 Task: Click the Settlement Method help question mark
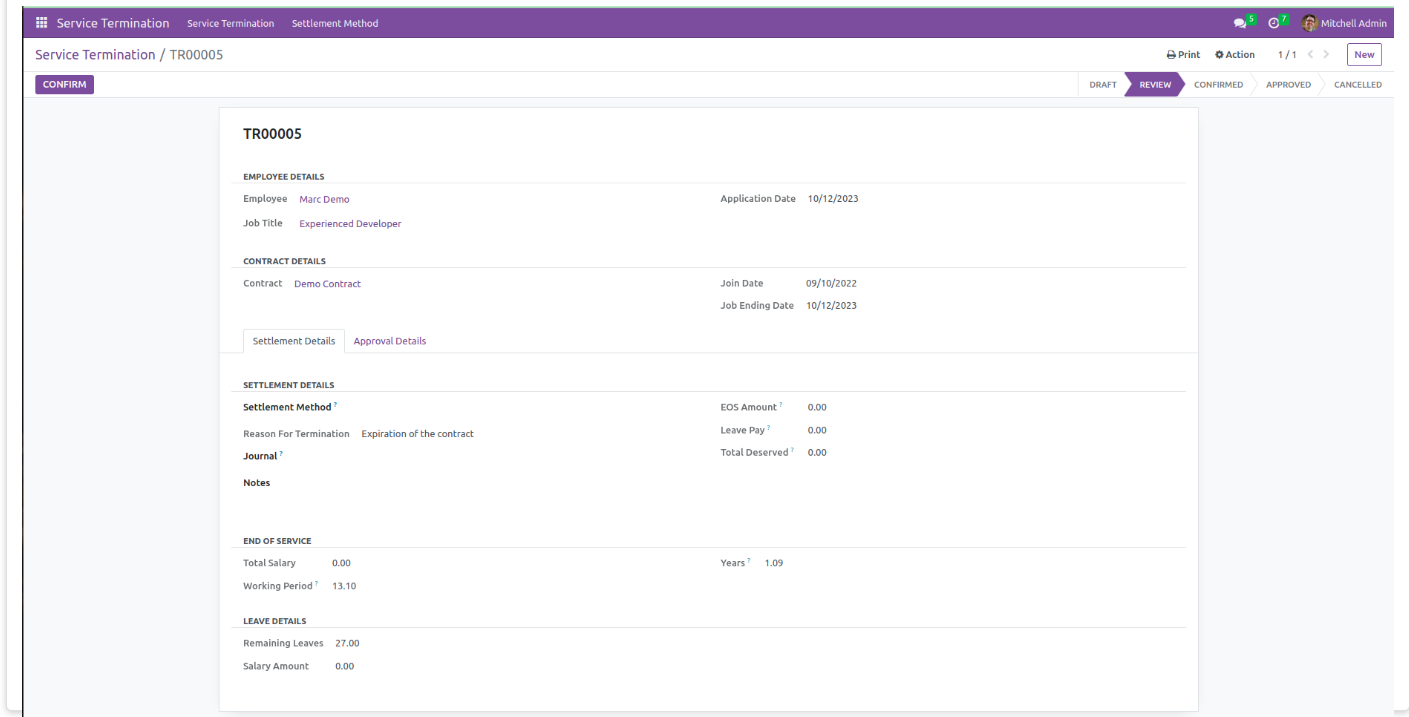(x=335, y=405)
